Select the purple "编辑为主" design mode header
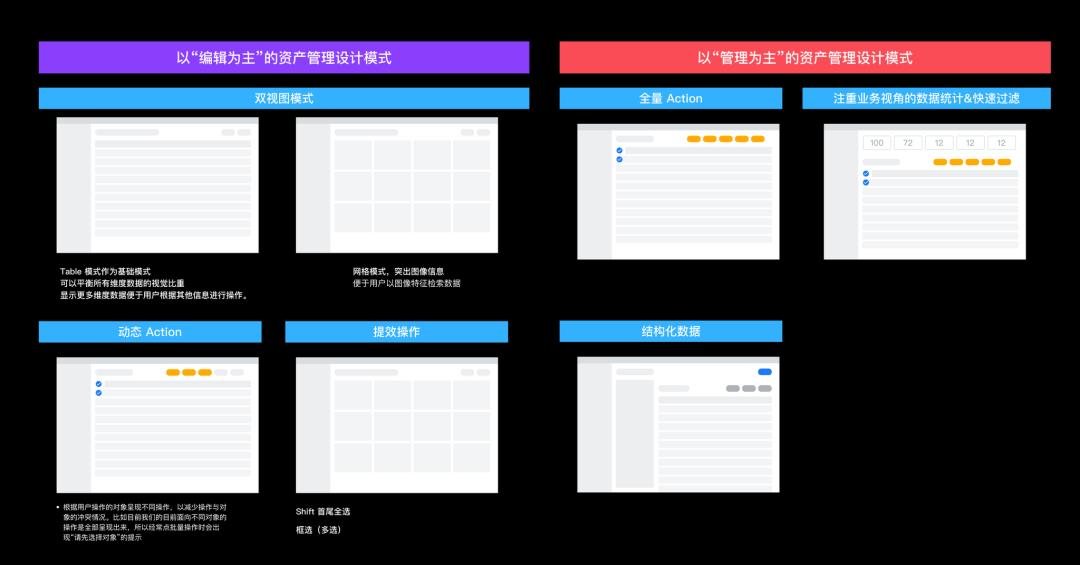The image size is (1080, 565). 284,58
